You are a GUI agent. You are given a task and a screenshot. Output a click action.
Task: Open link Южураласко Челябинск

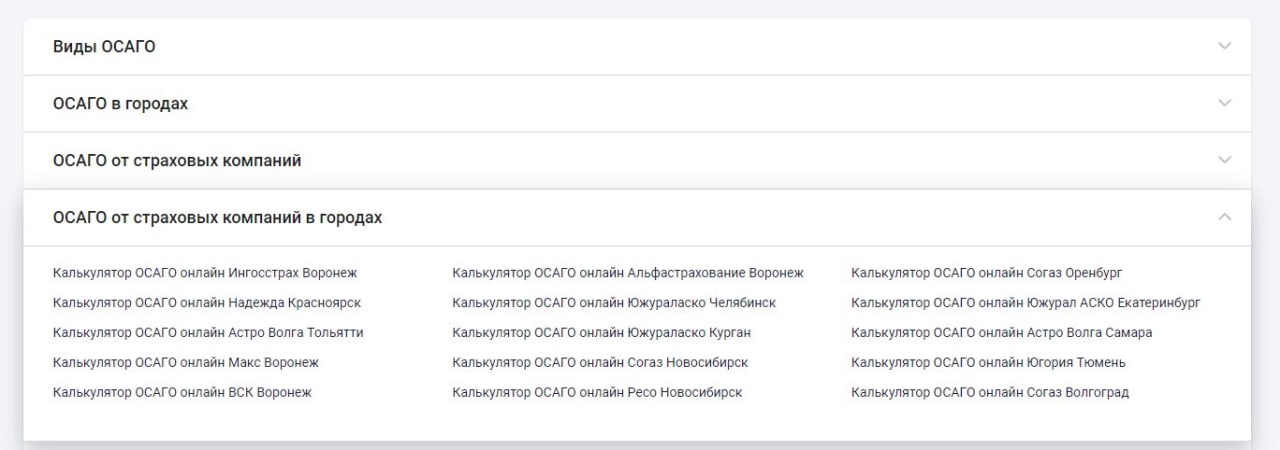click(614, 303)
